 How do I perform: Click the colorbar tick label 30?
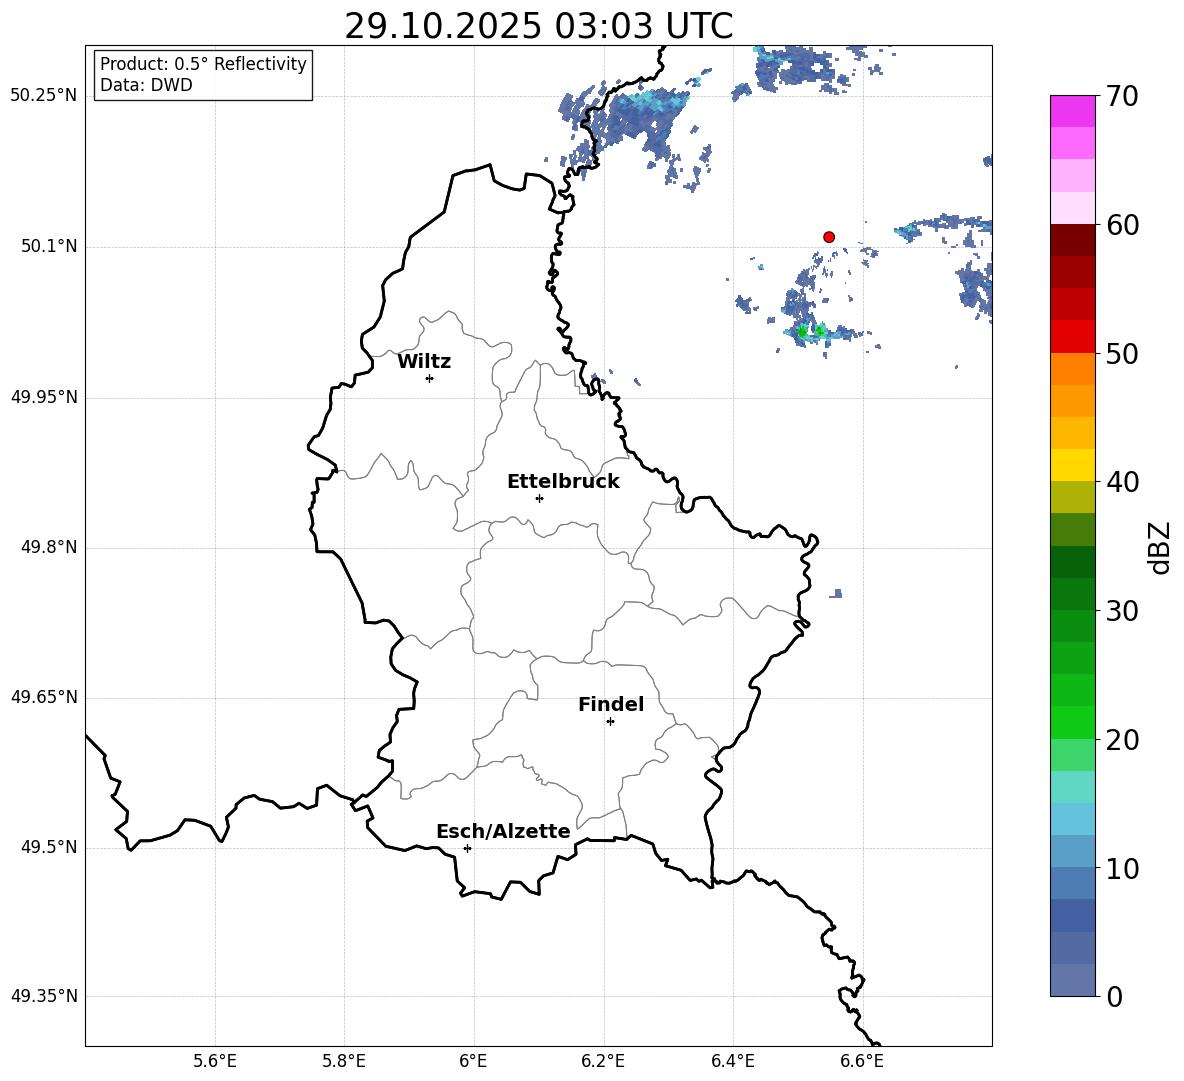pos(1122,611)
